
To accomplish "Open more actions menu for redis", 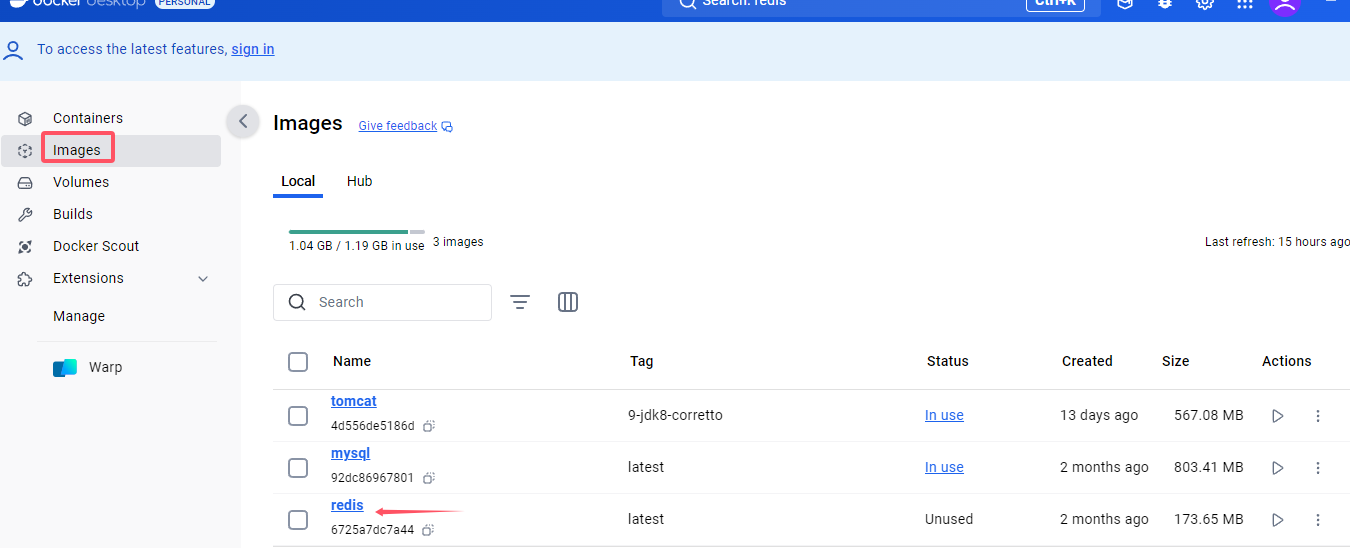I will click(1318, 519).
